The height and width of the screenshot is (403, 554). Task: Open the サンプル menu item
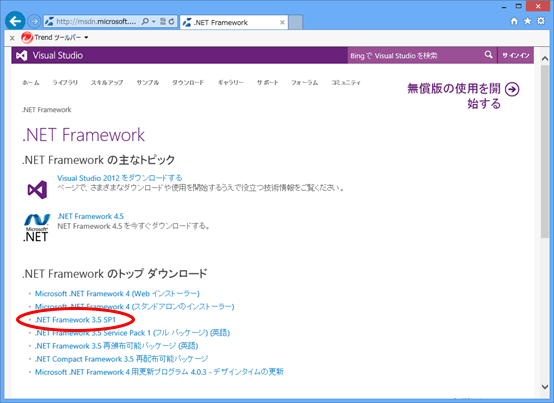click(x=148, y=83)
